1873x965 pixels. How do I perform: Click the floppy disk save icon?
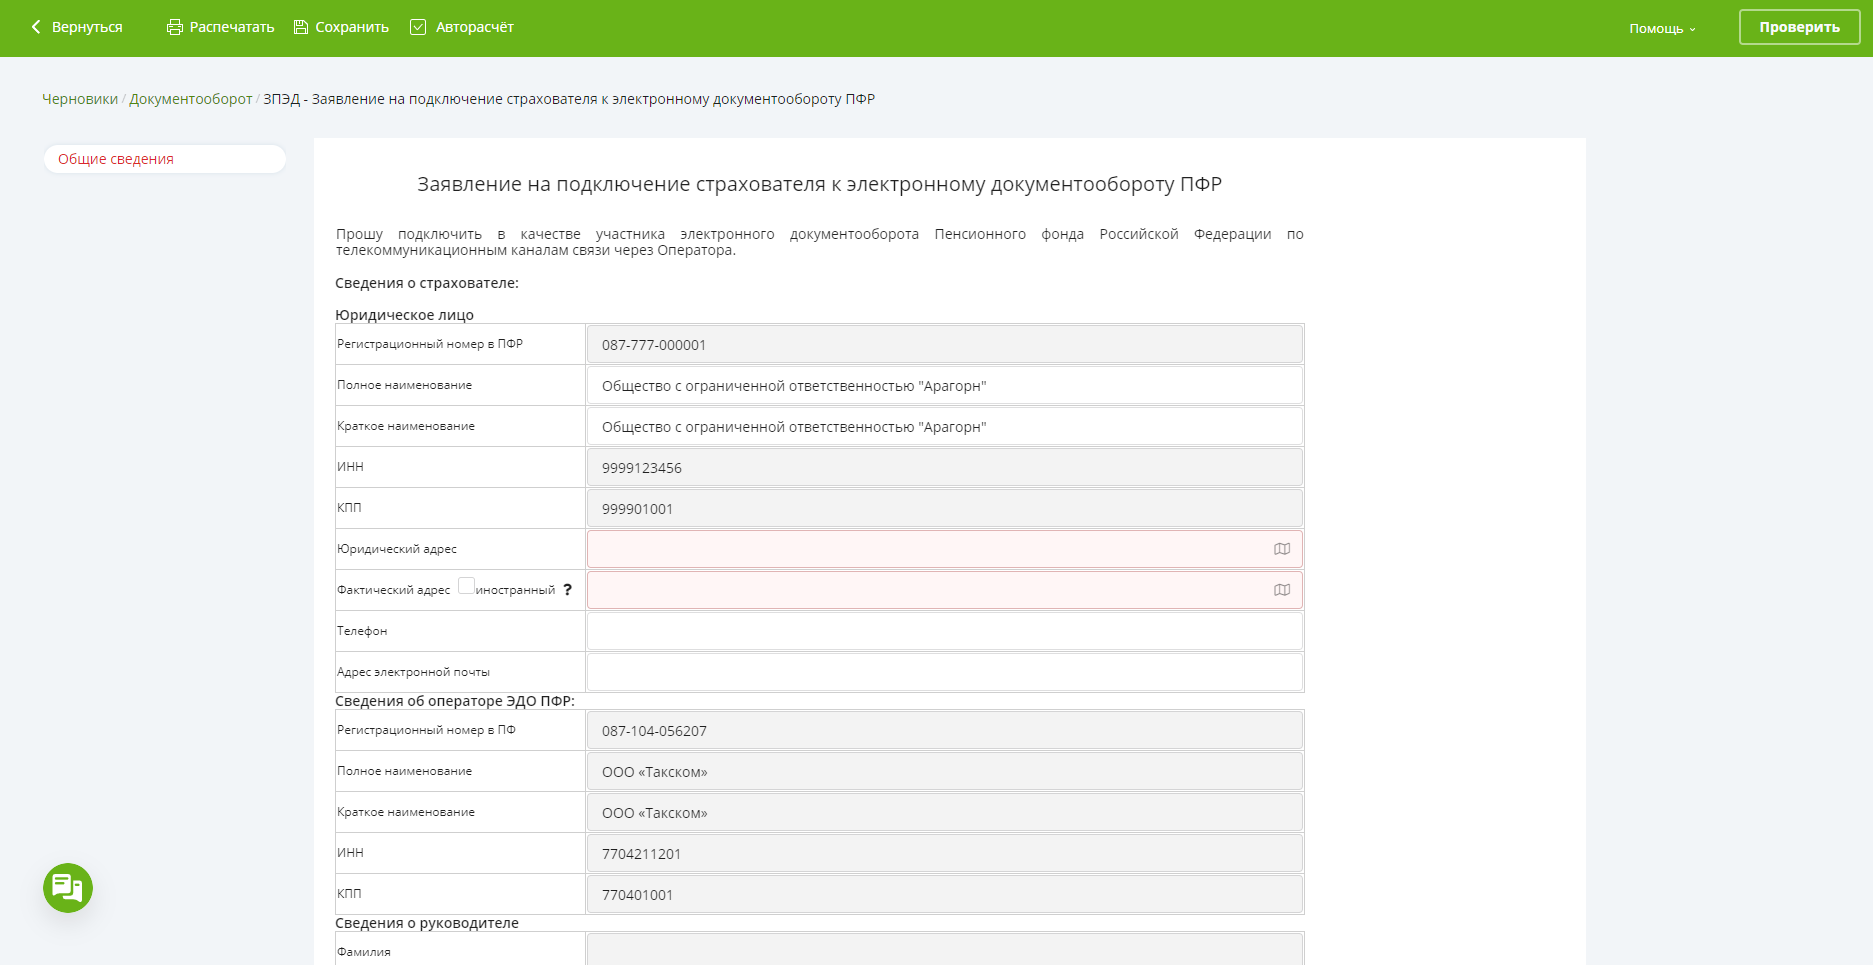[300, 27]
